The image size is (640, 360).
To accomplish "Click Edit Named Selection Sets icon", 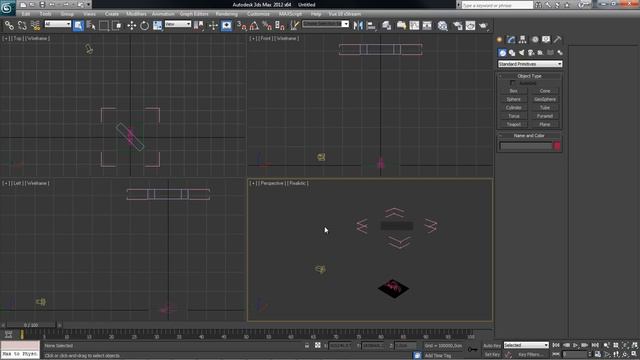I will pos(294,26).
